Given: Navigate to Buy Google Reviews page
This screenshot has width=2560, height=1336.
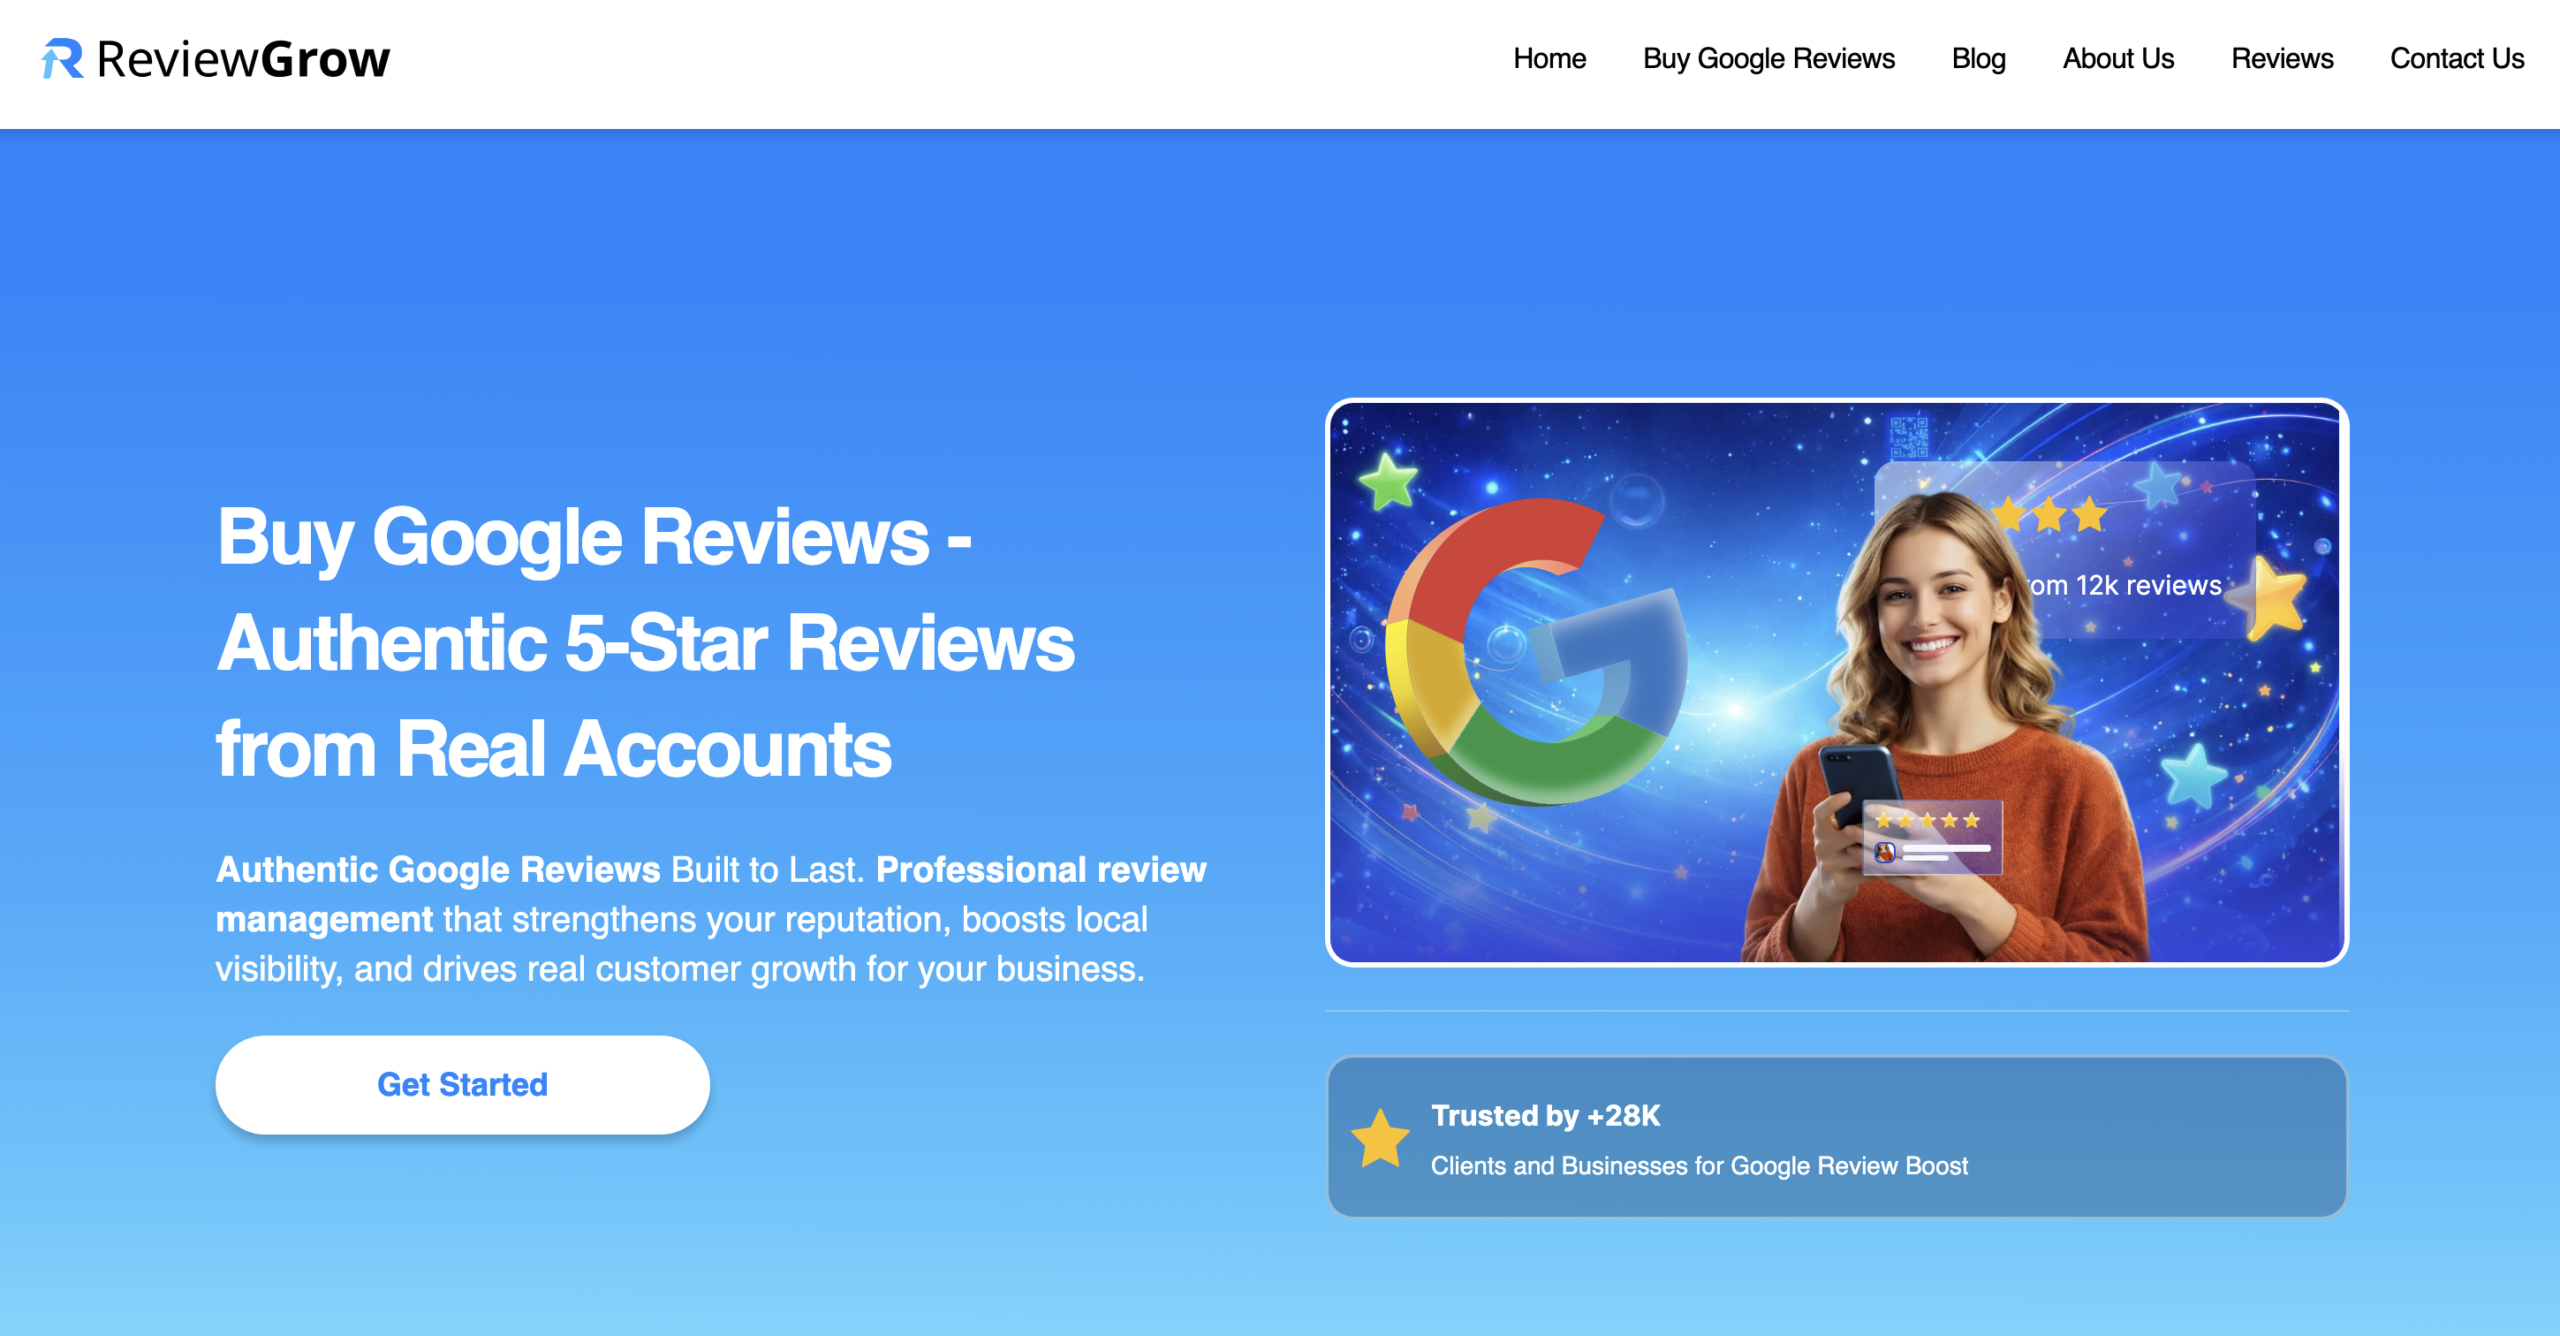Looking at the screenshot, I should click(1769, 59).
